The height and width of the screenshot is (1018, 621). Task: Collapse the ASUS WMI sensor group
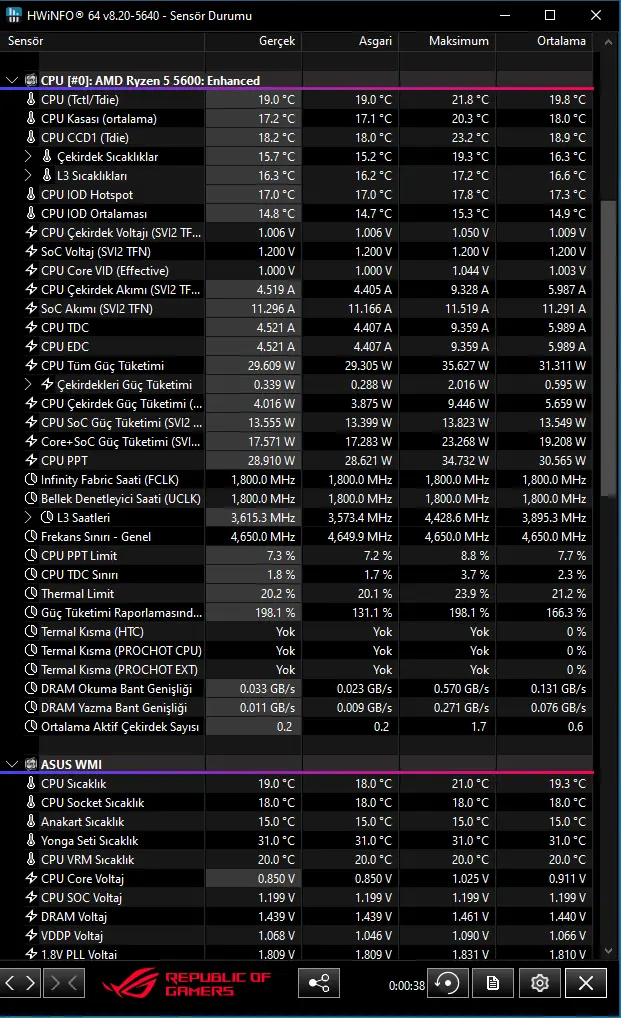[12, 764]
